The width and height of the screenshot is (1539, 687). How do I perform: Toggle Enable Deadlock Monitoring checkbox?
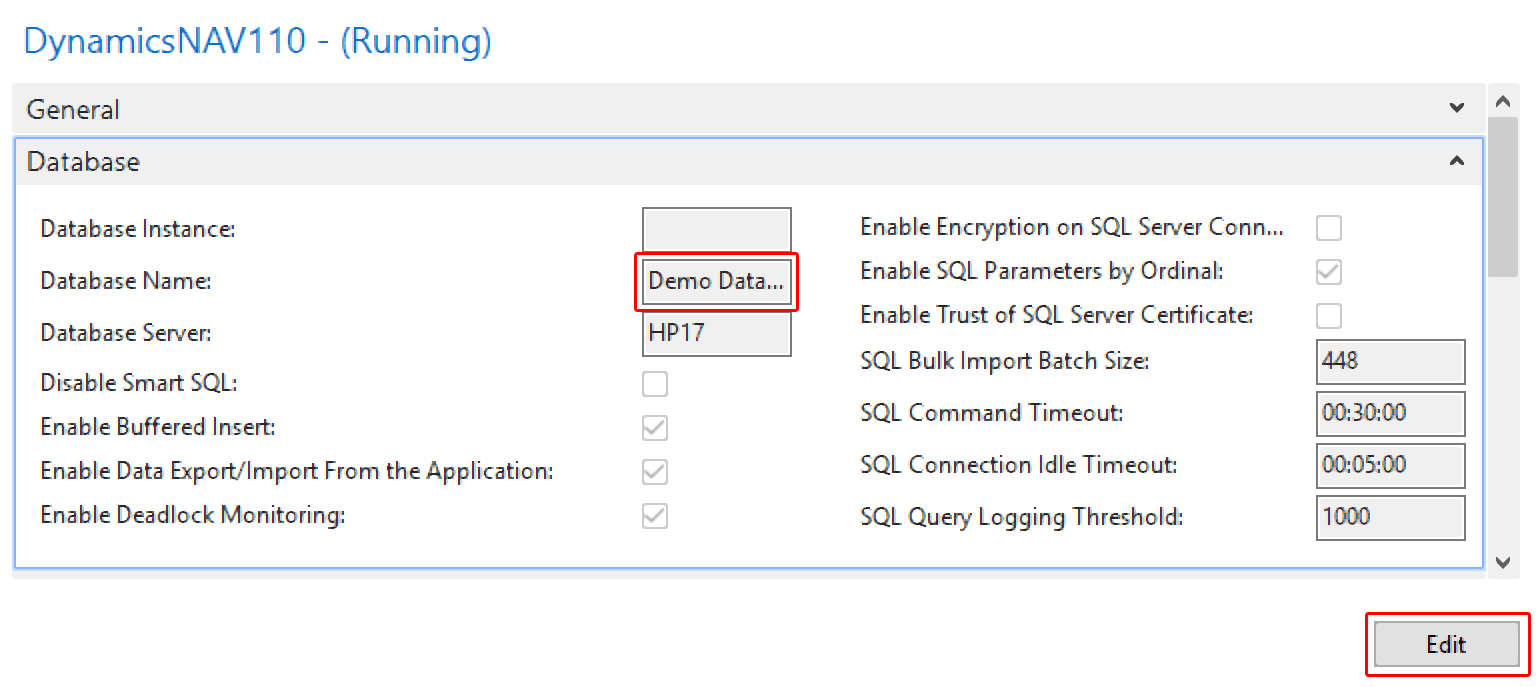655,516
